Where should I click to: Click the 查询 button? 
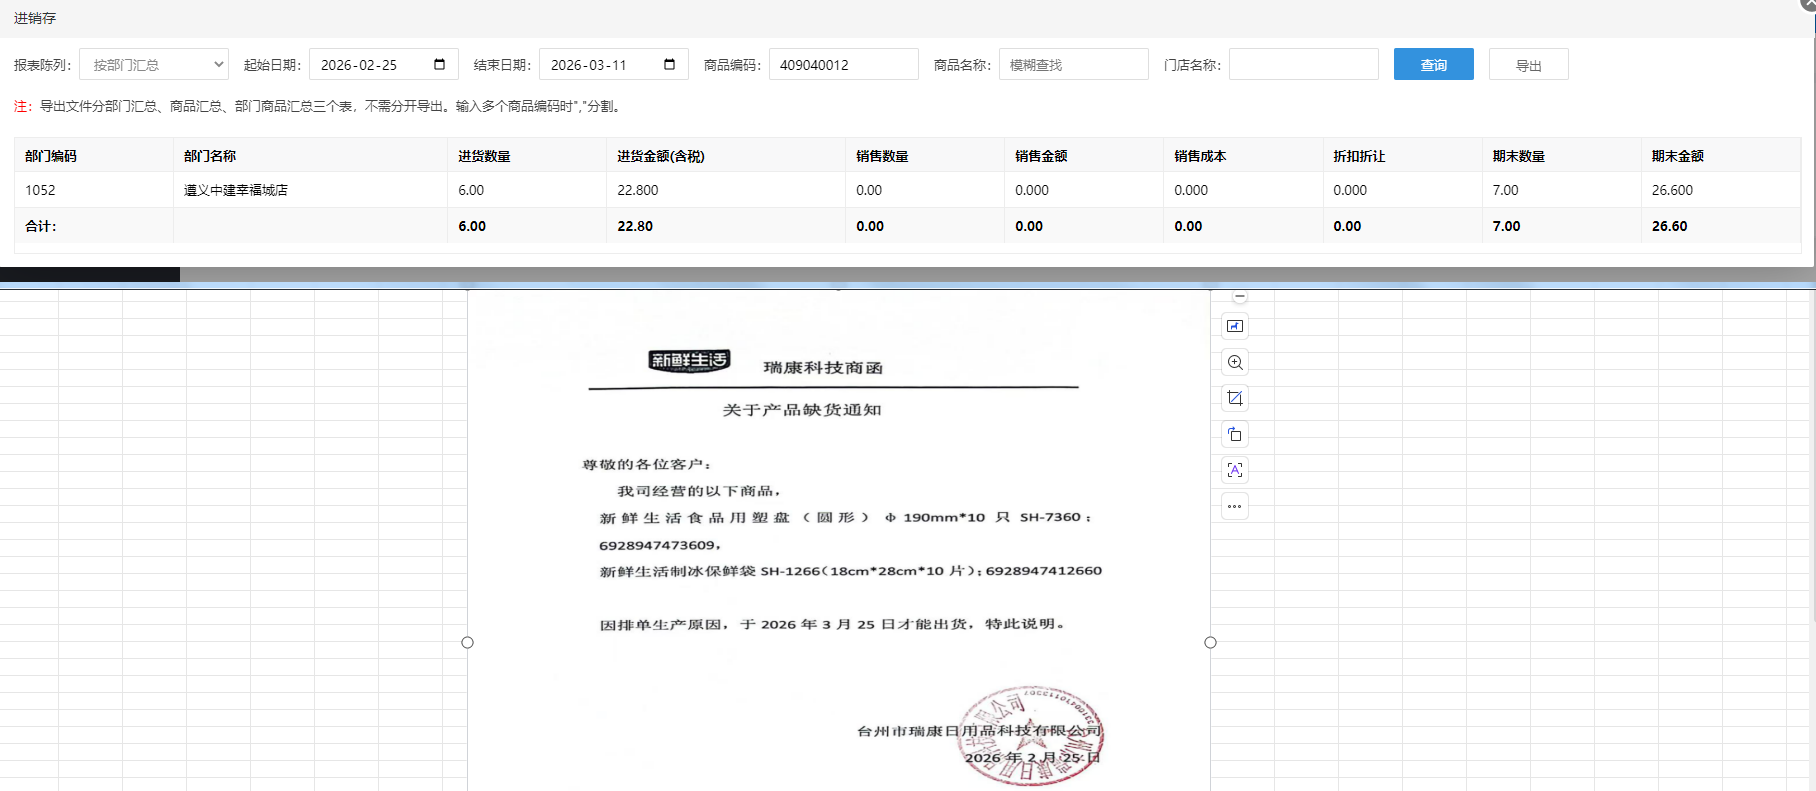point(1433,65)
